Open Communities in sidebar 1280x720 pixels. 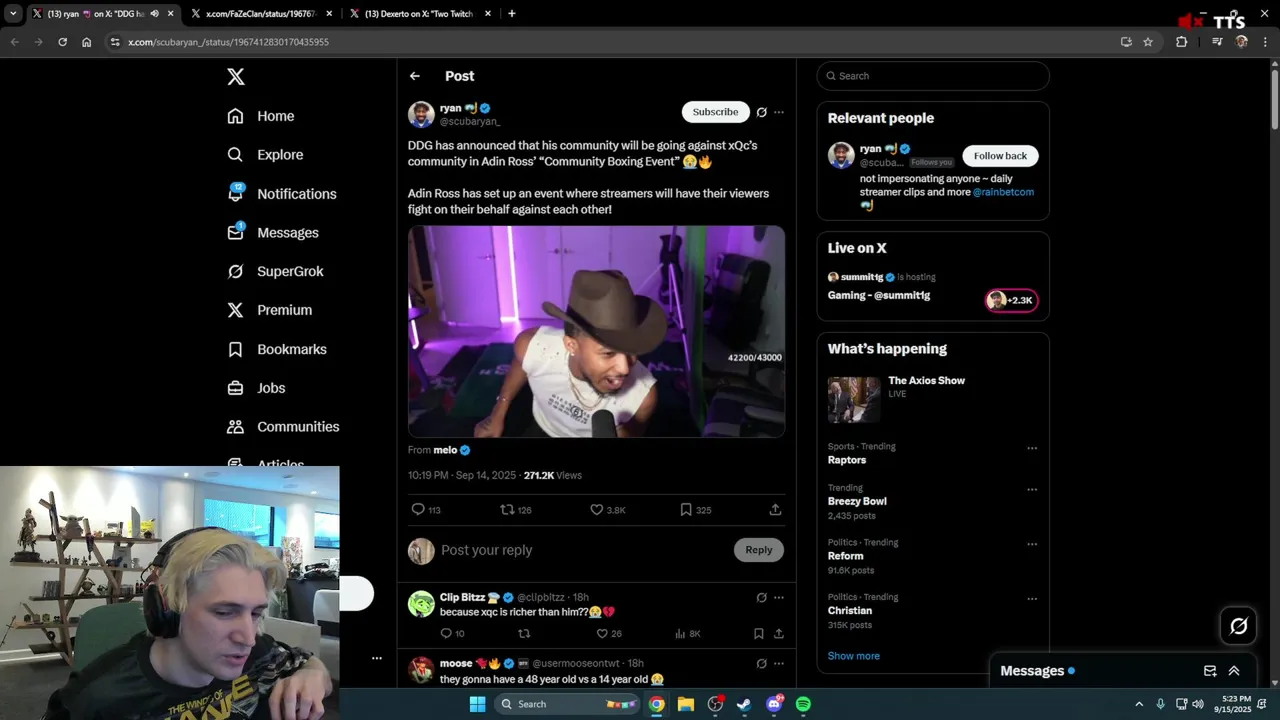click(x=283, y=427)
